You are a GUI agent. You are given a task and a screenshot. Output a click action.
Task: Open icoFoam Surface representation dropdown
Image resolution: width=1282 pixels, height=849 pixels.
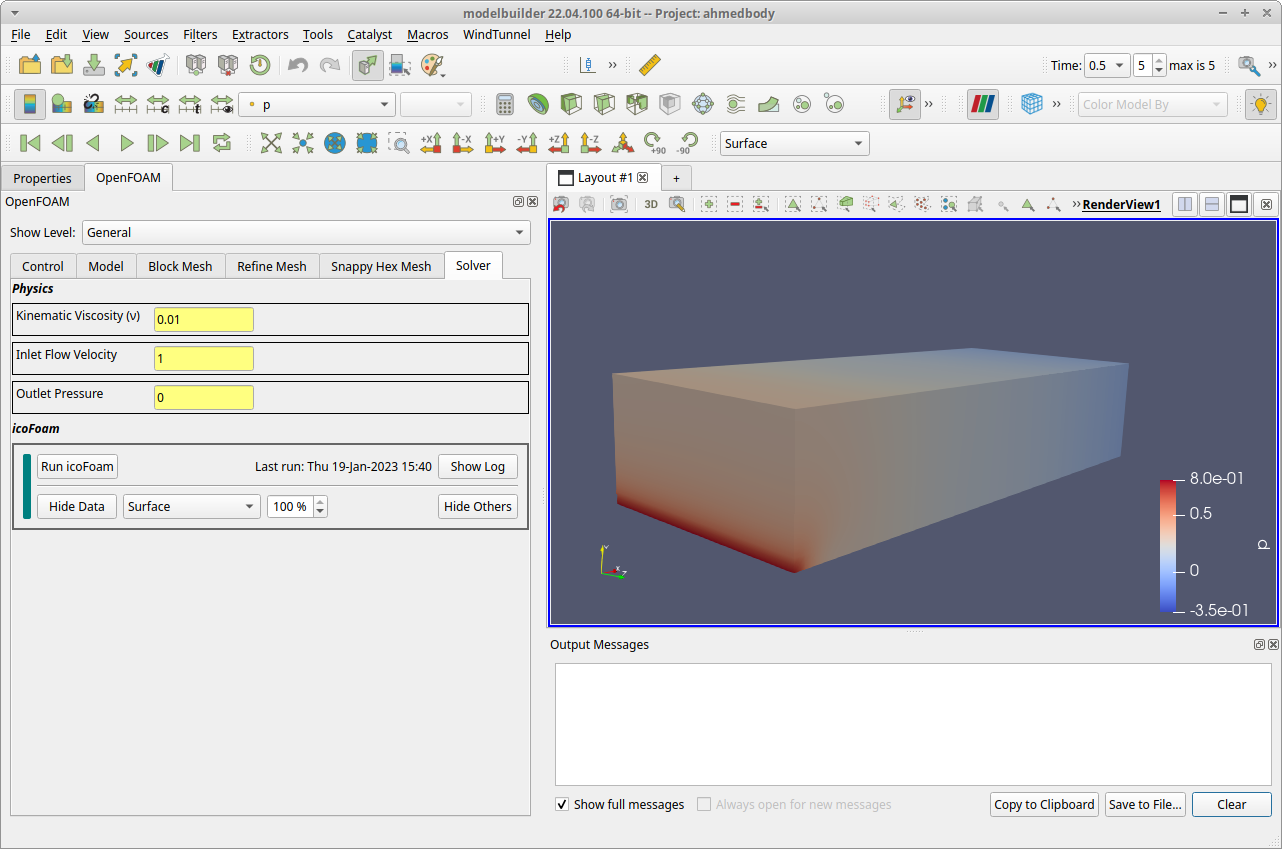[x=192, y=506]
